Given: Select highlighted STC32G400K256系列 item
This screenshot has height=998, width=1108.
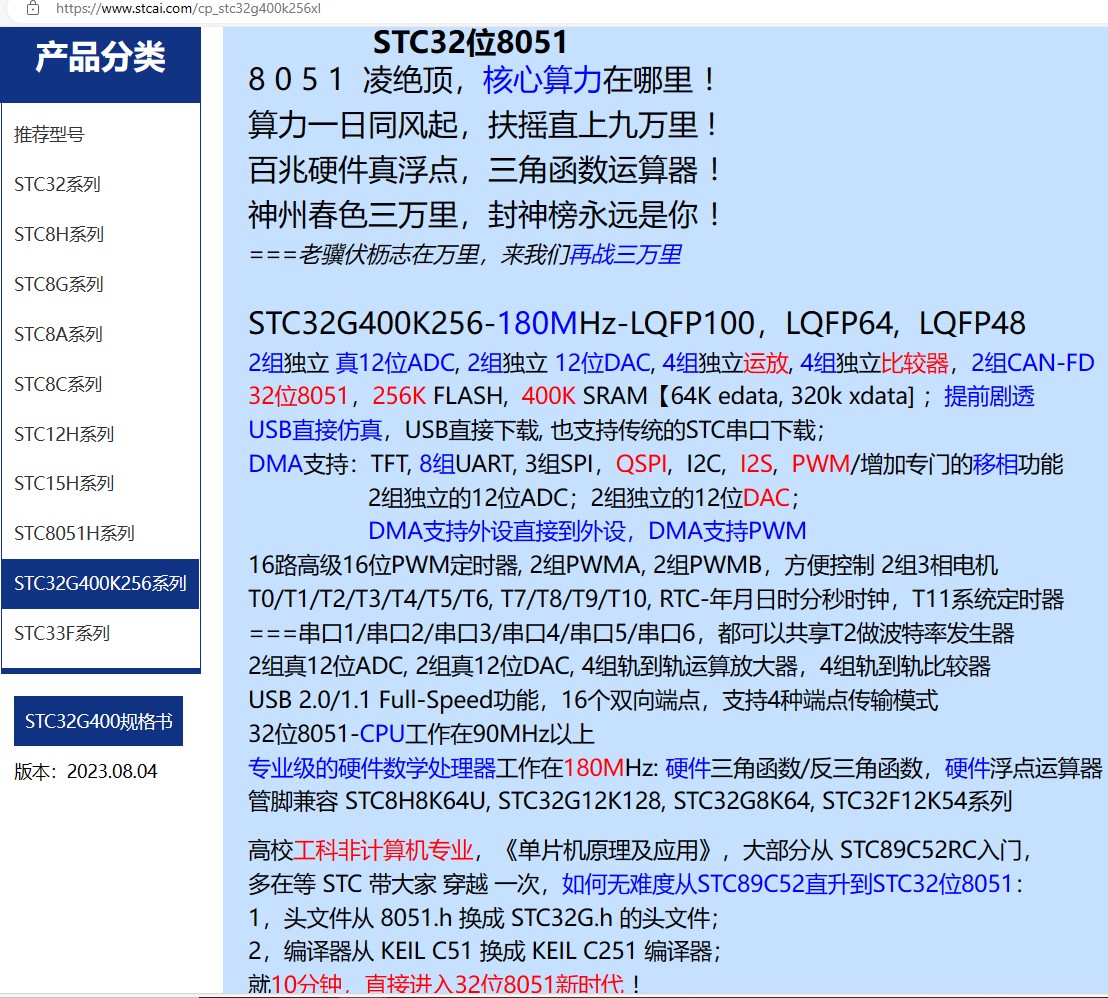Looking at the screenshot, I should (100, 584).
